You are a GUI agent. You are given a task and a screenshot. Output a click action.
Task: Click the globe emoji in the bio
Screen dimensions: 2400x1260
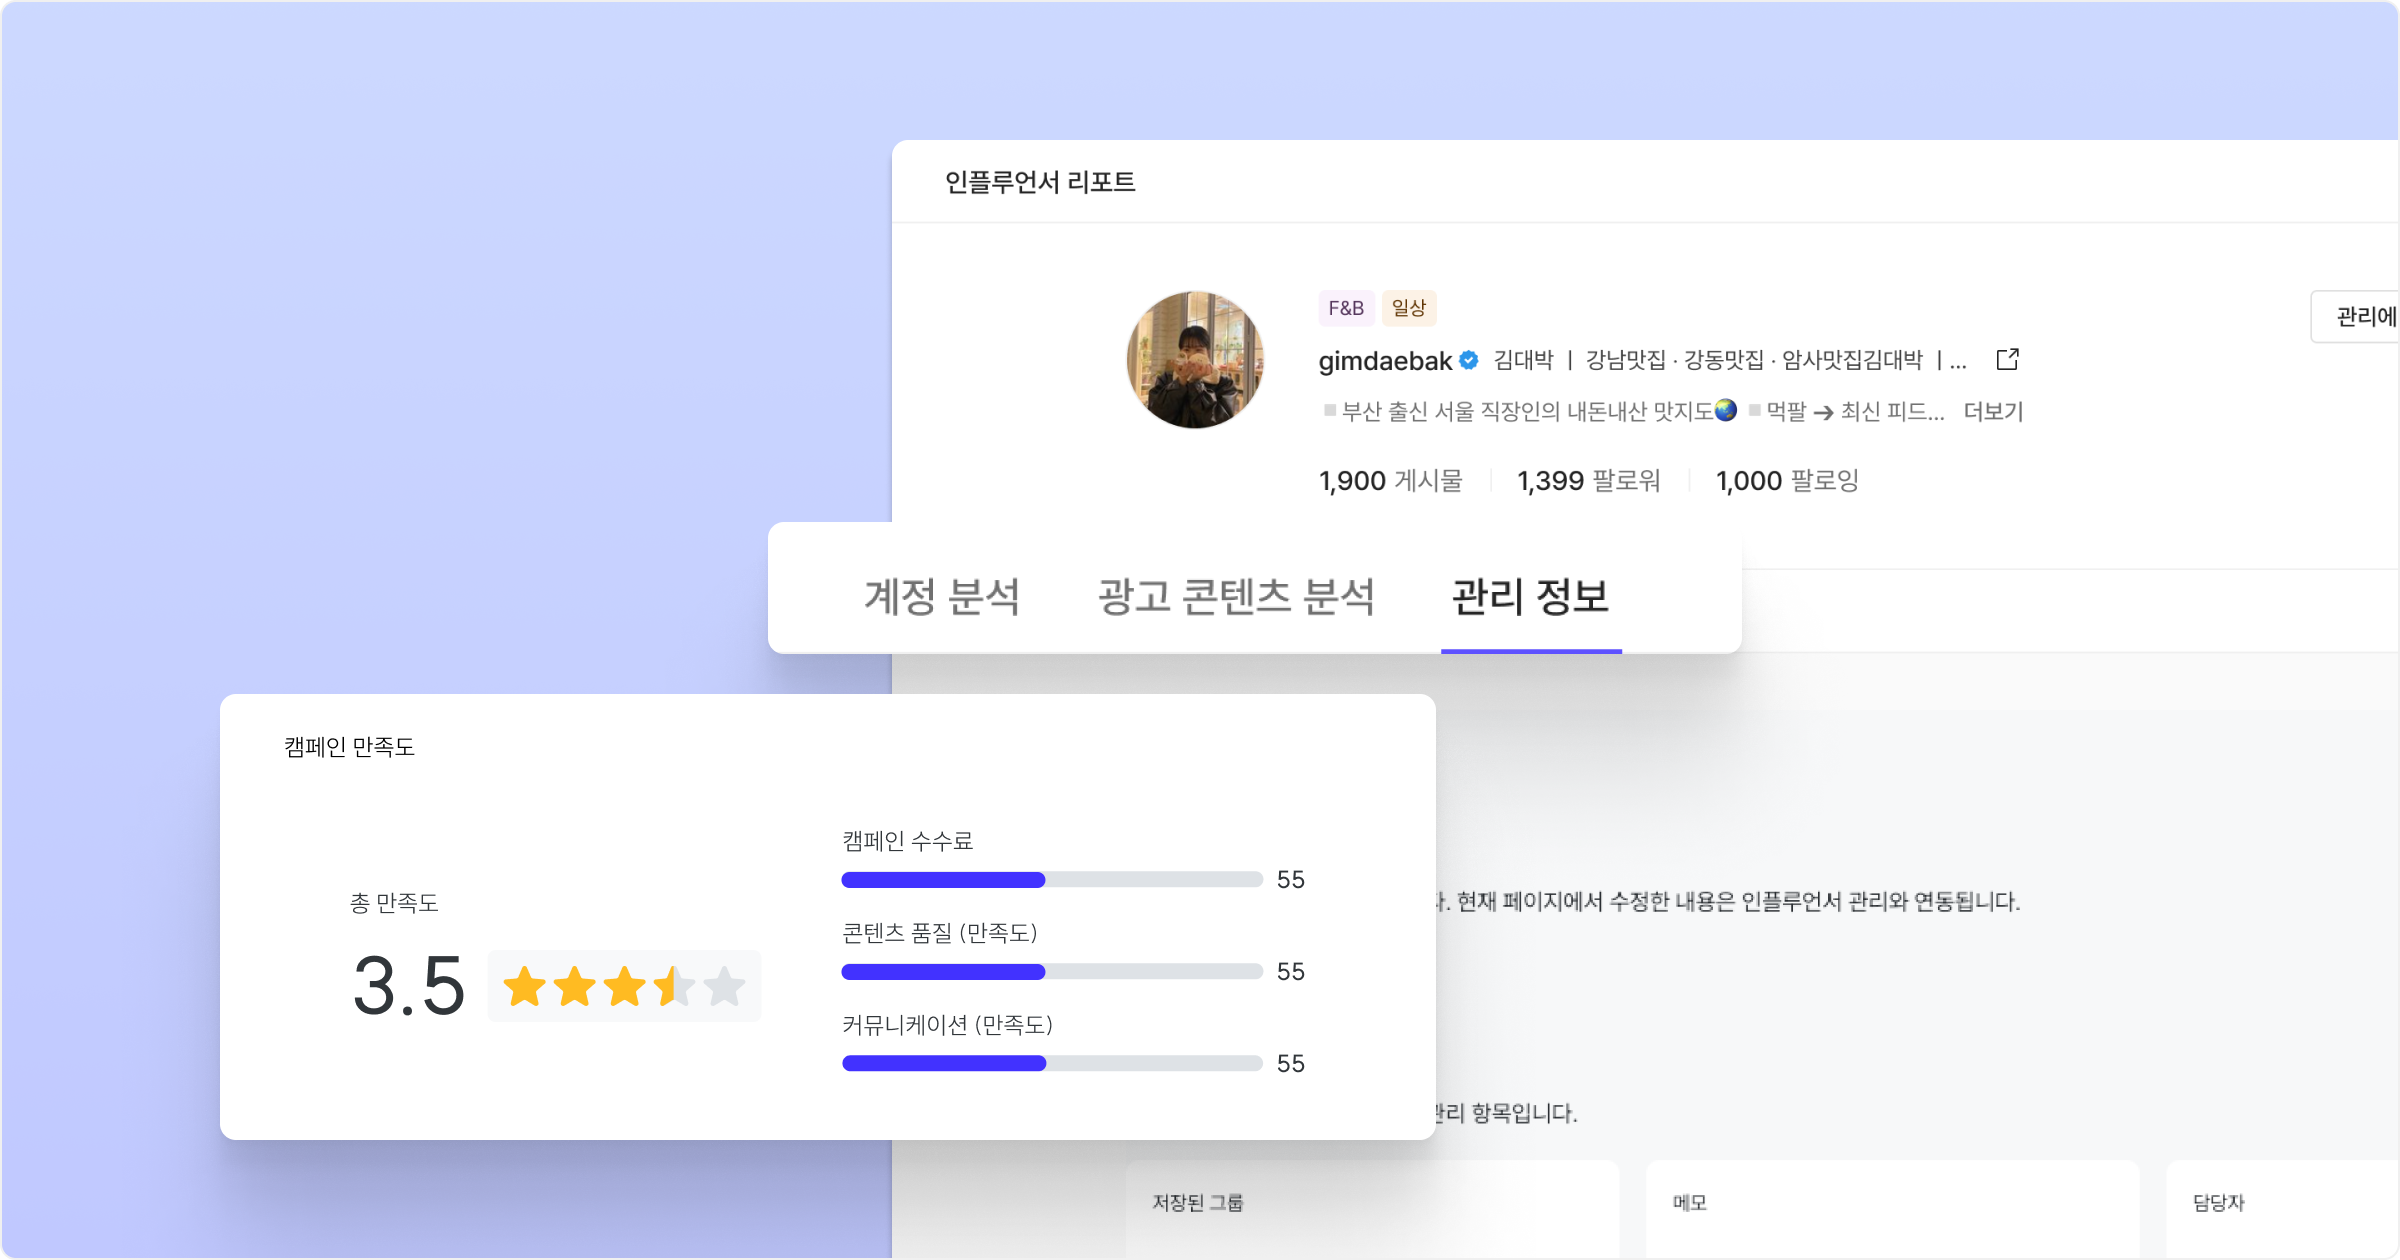1726,411
